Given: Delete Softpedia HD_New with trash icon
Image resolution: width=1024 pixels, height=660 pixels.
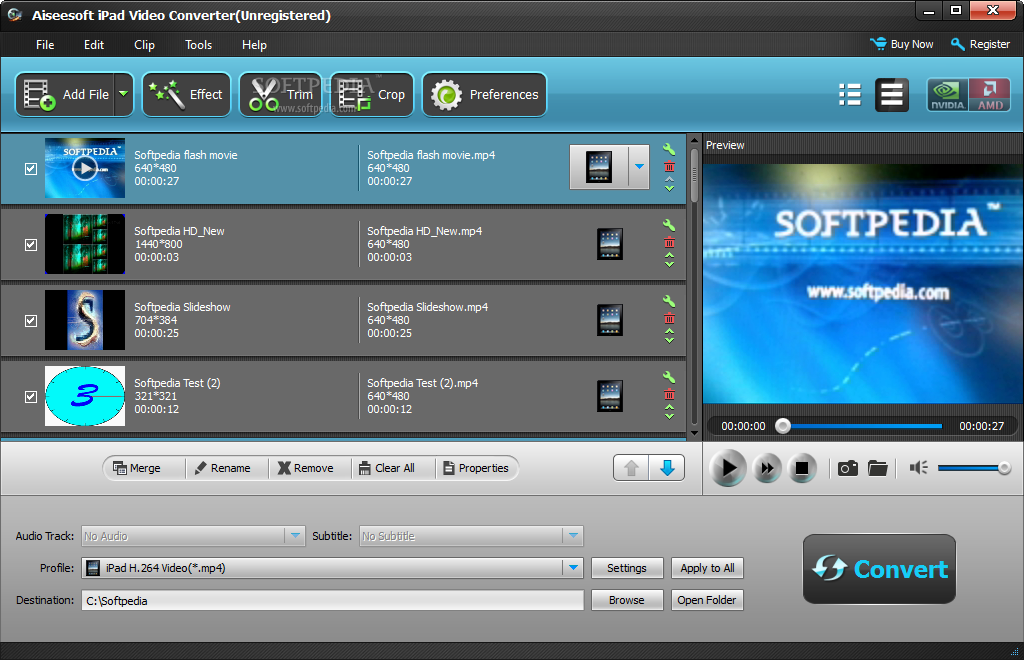Looking at the screenshot, I should coord(669,243).
